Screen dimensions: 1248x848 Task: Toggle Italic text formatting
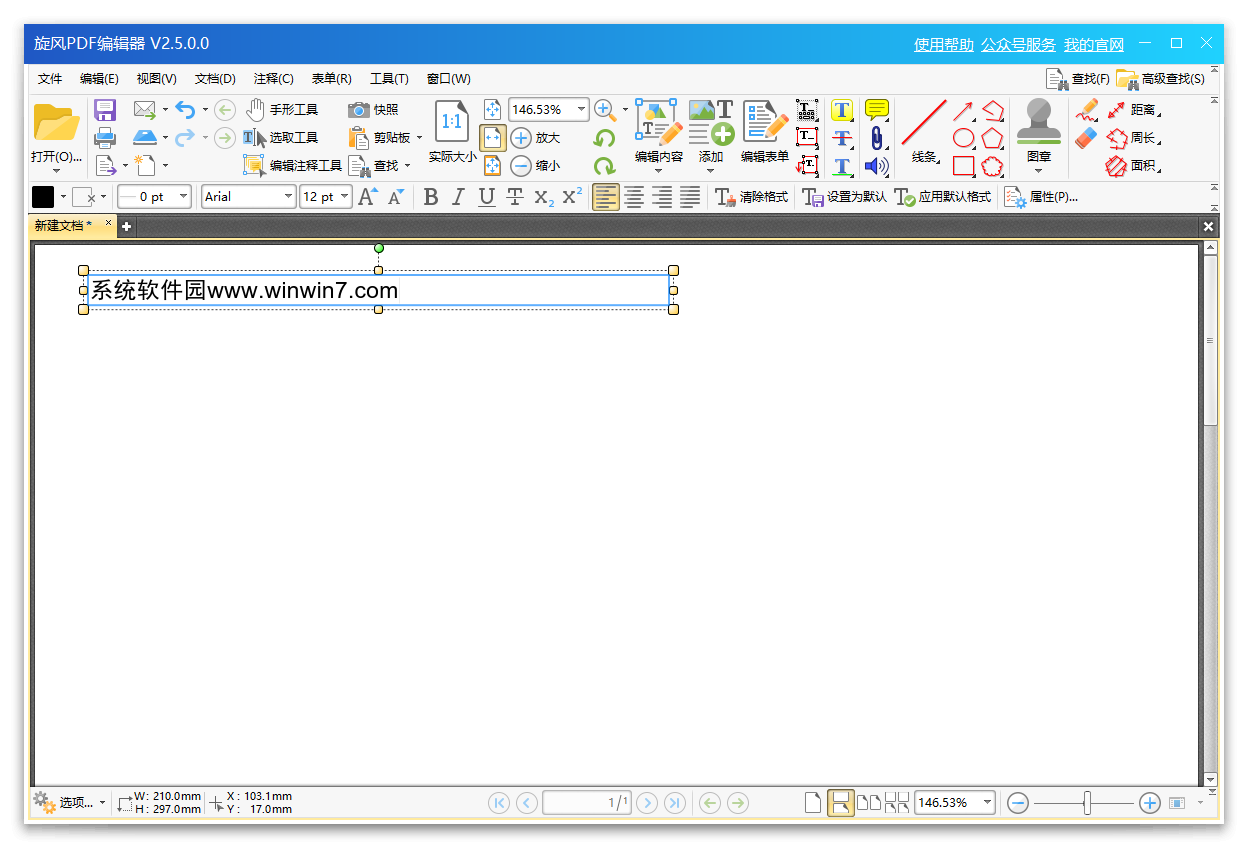click(x=458, y=197)
